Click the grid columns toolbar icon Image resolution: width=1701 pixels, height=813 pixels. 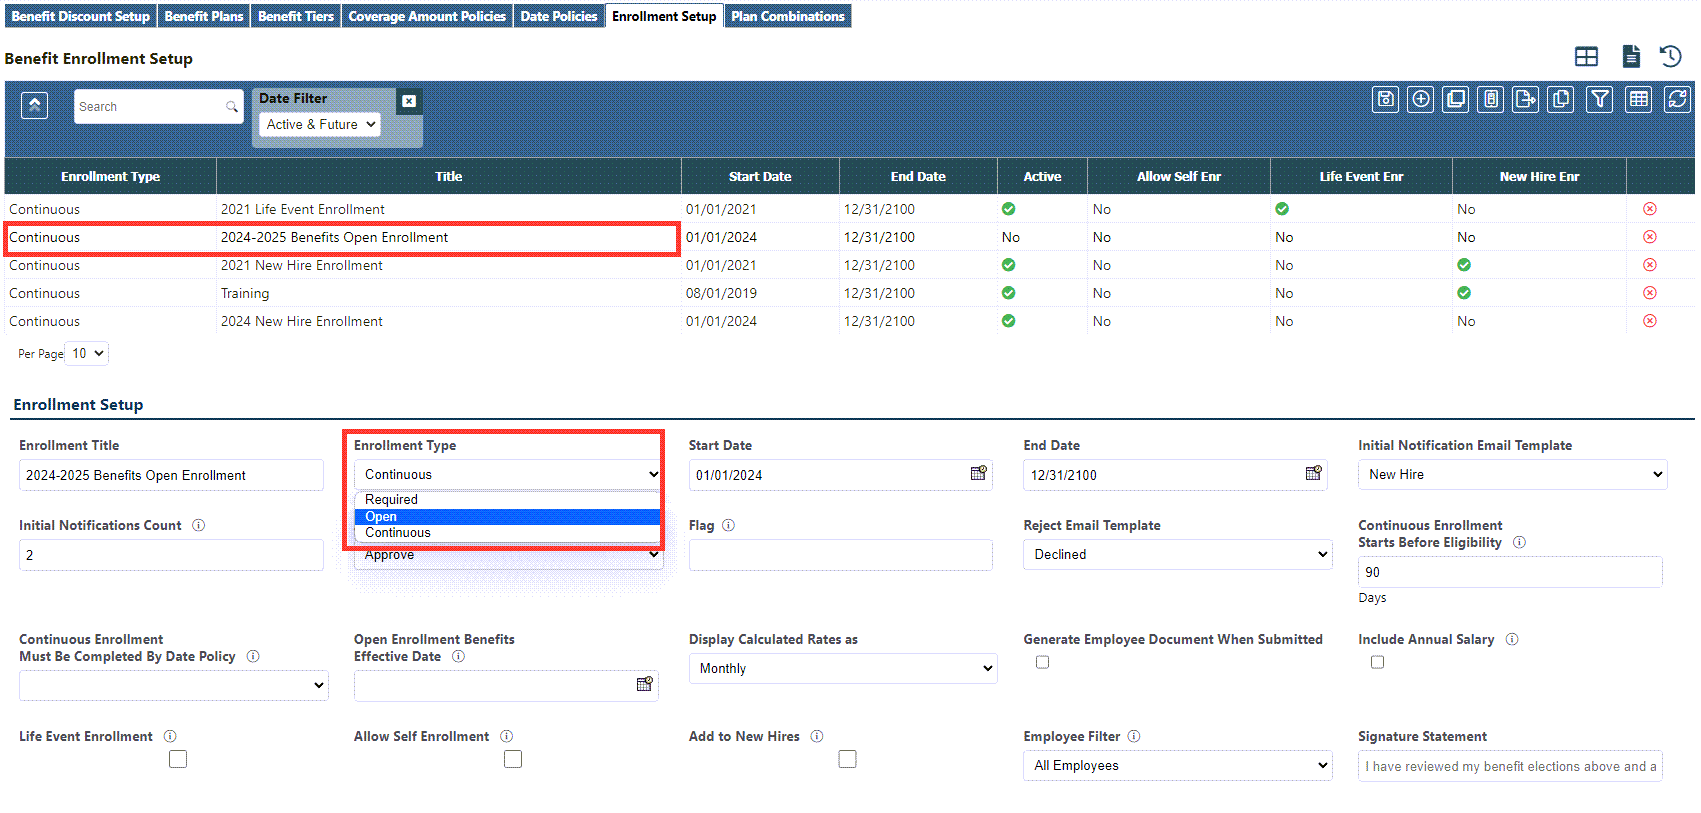pyautogui.click(x=1638, y=99)
